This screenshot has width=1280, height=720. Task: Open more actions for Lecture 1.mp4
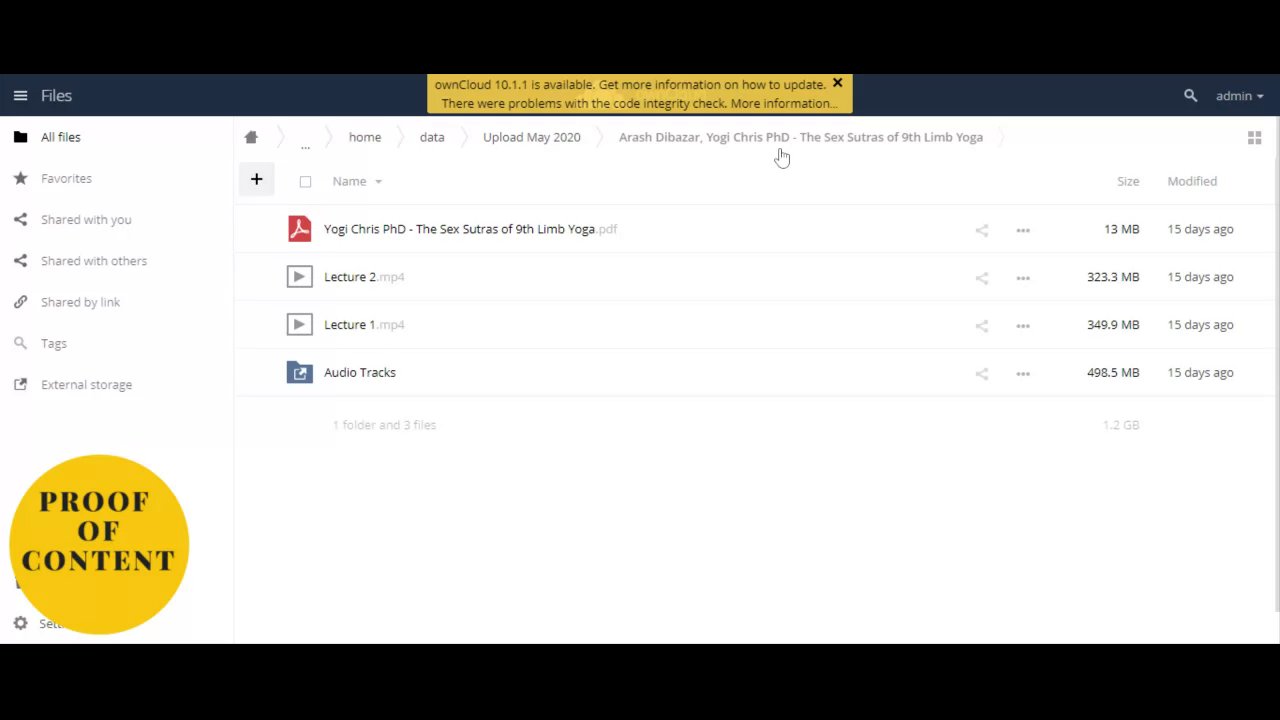(x=1023, y=326)
